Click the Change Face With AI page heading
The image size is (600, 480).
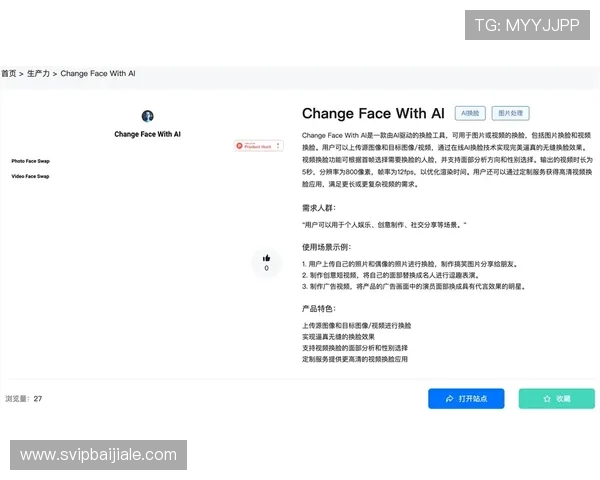tap(373, 113)
